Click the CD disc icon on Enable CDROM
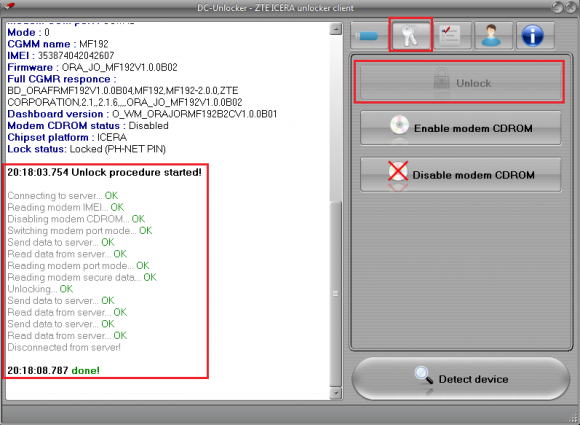Screen dimensions: 580x425 pyautogui.click(x=399, y=125)
